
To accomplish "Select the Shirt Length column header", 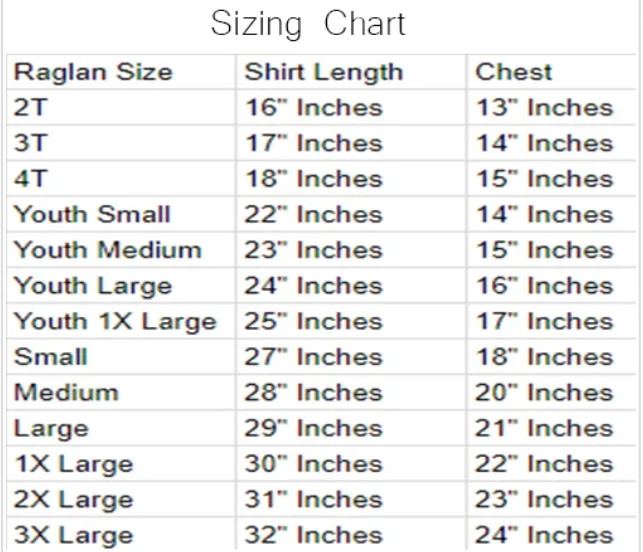I will pos(324,73).
